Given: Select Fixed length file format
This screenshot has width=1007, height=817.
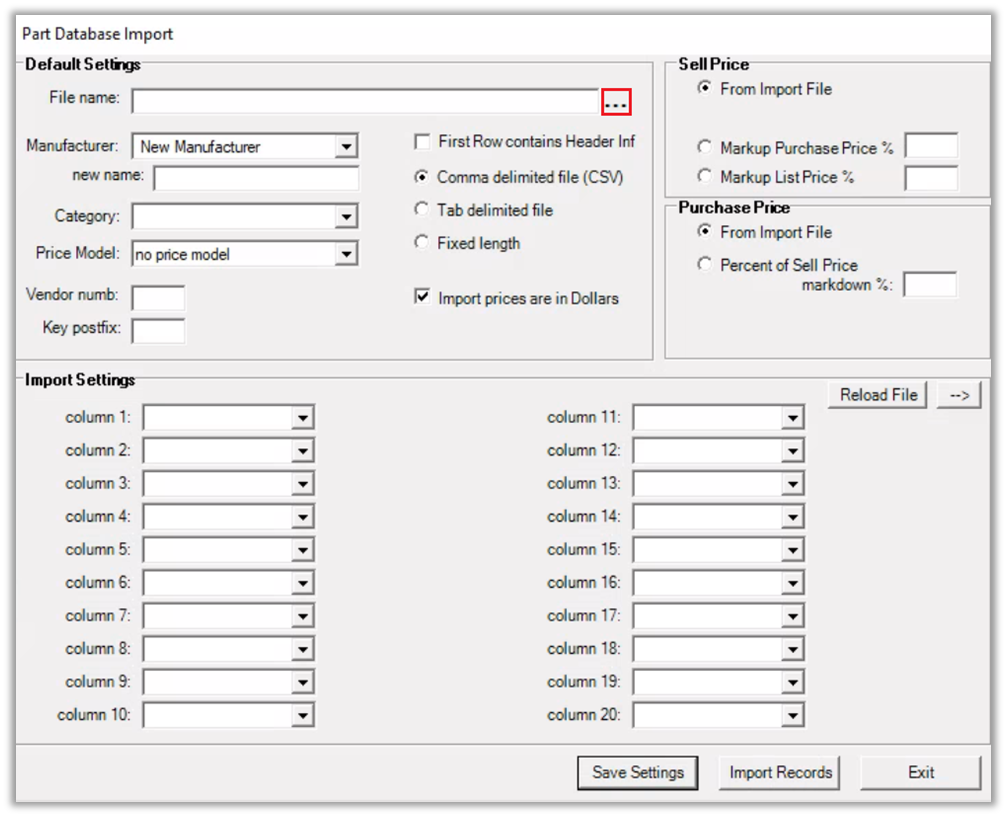Looking at the screenshot, I should tap(422, 243).
